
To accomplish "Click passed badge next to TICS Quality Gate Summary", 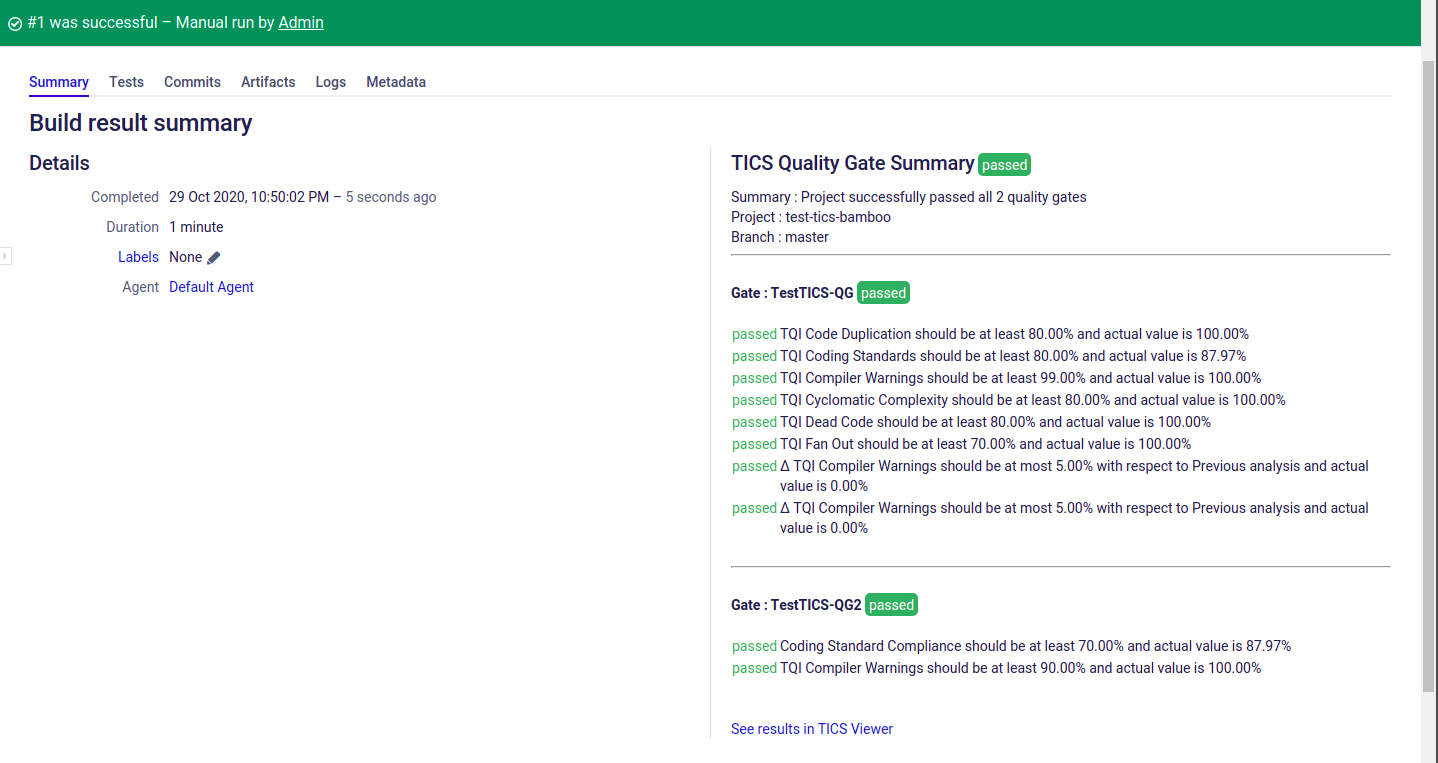I will coord(1004,165).
